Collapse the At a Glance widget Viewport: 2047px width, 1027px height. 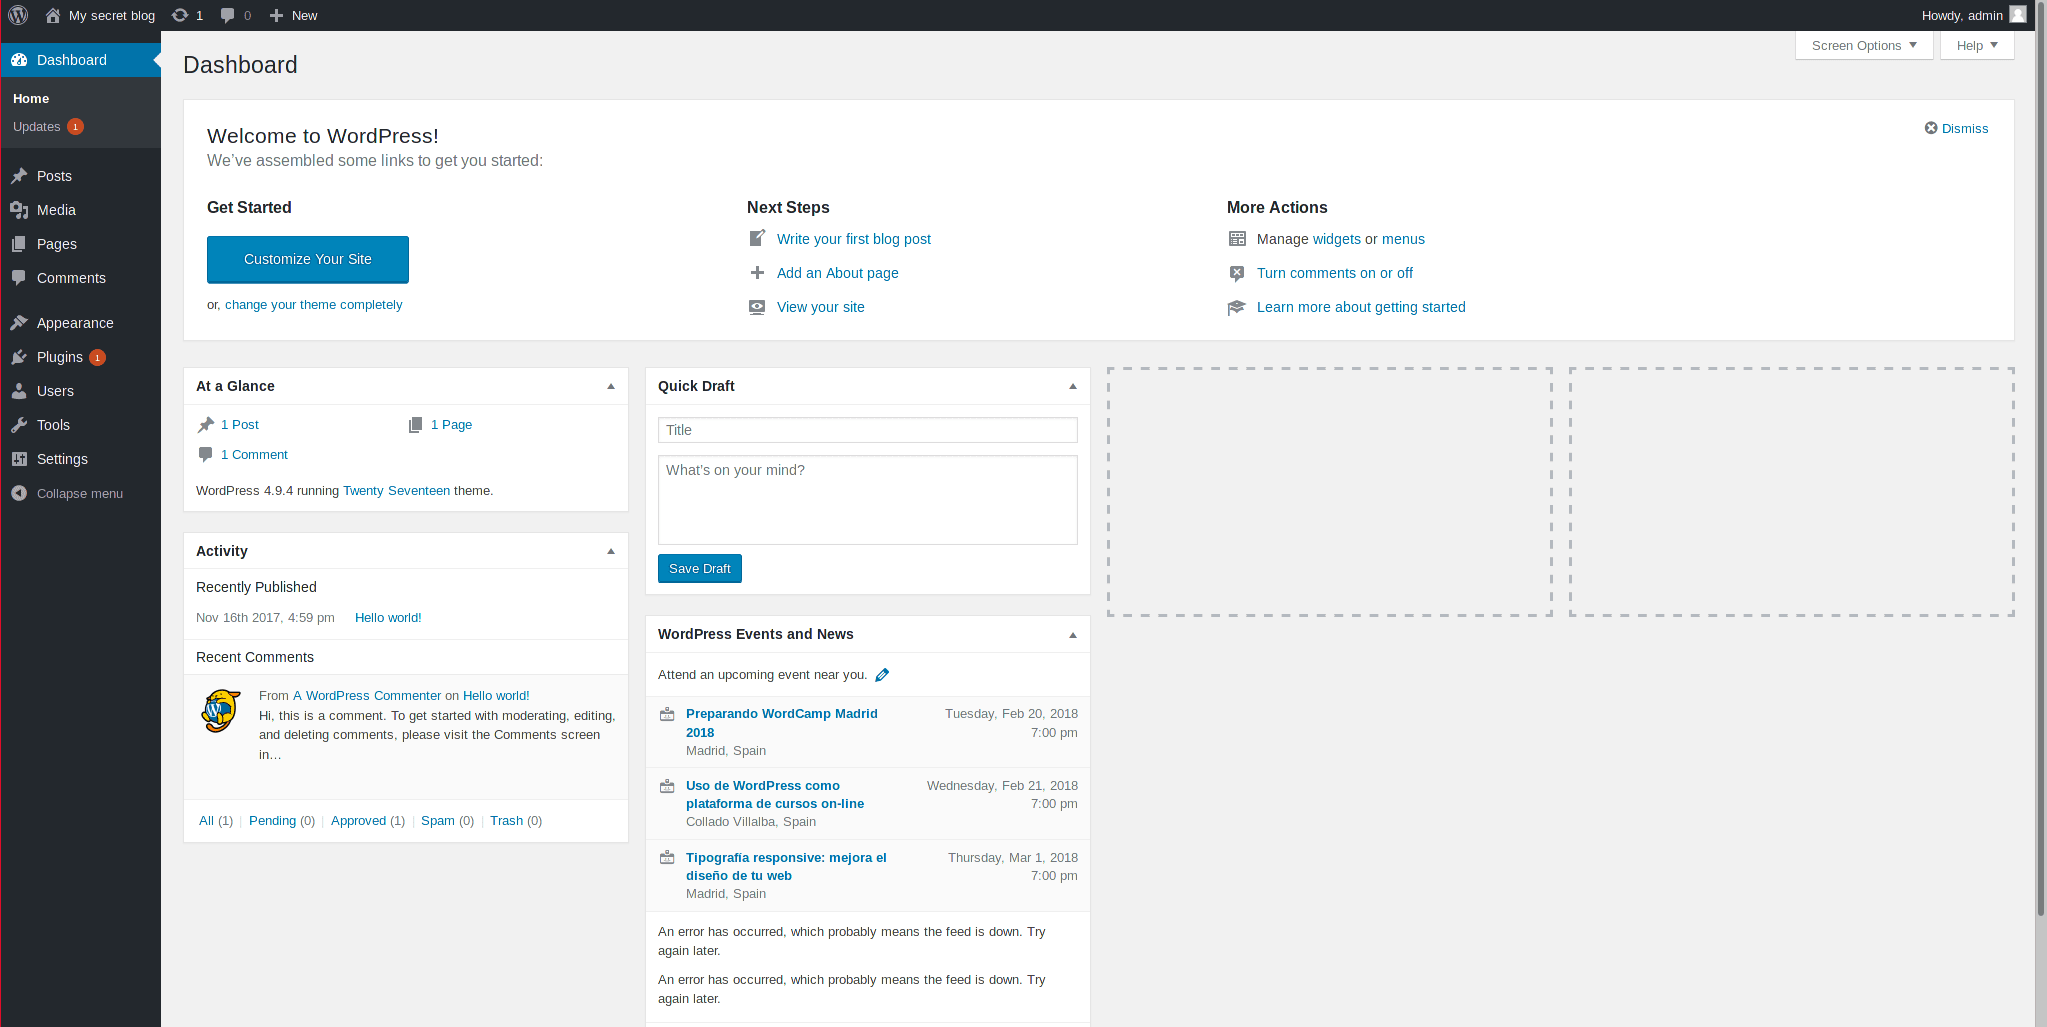click(x=611, y=387)
